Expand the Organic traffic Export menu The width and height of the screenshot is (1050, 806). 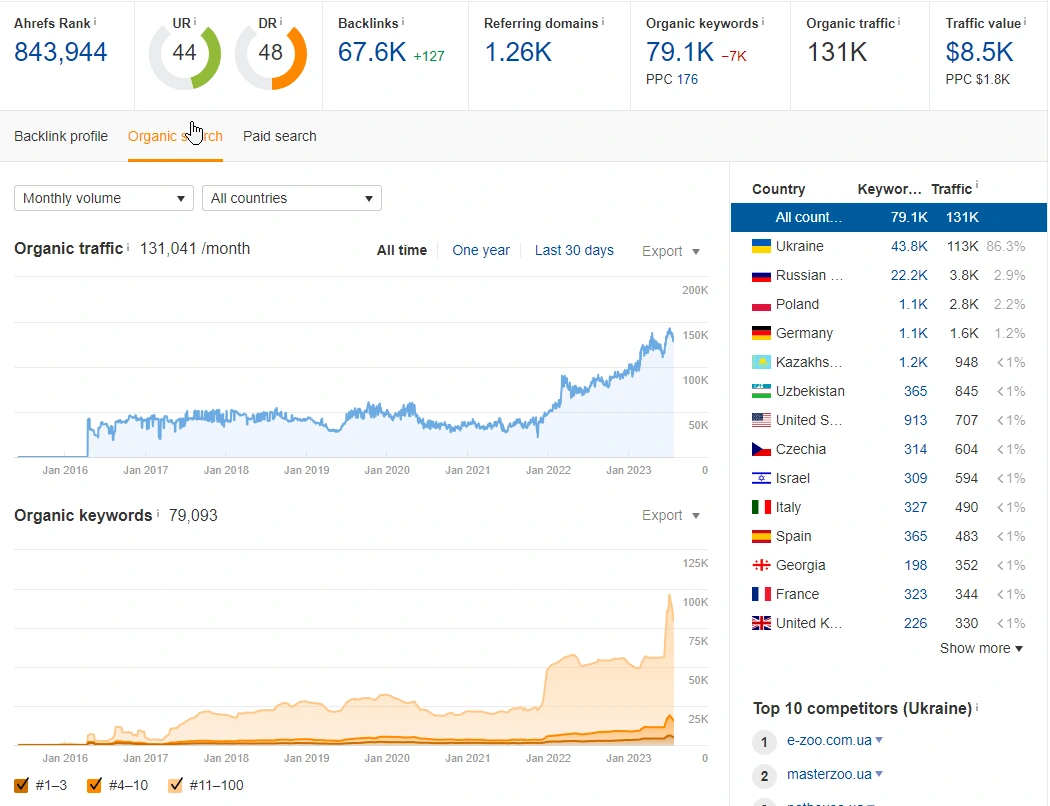click(671, 251)
